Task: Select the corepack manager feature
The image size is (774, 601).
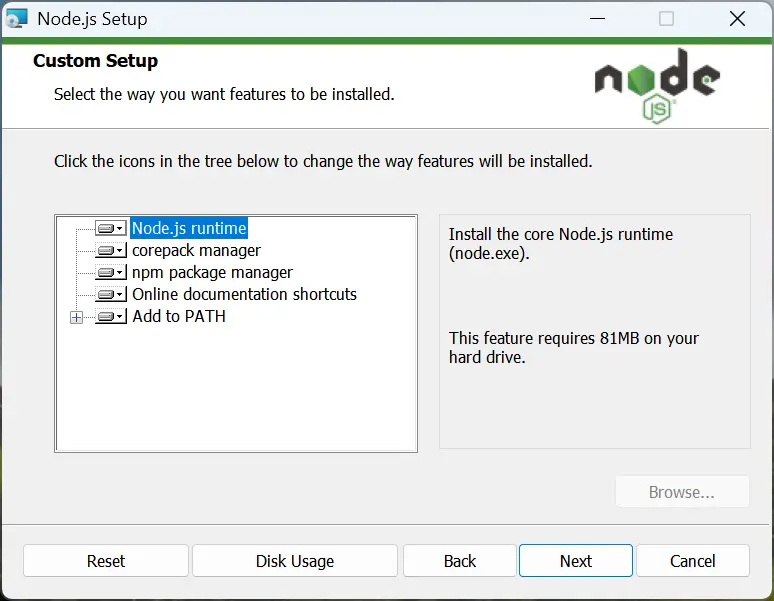Action: (x=196, y=250)
